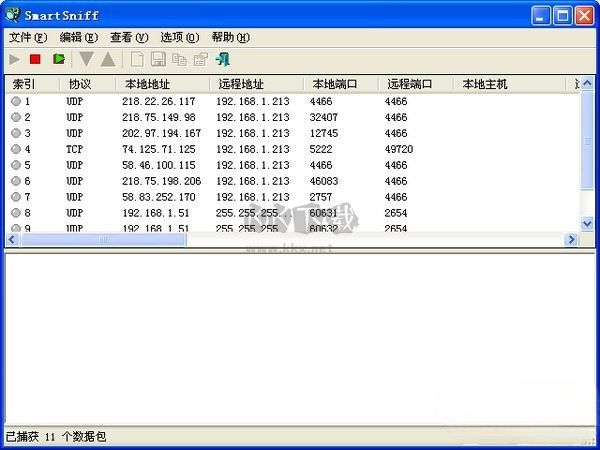This screenshot has height=450, width=600.
Task: Sort by the 远程地址 column header
Action: [256, 84]
